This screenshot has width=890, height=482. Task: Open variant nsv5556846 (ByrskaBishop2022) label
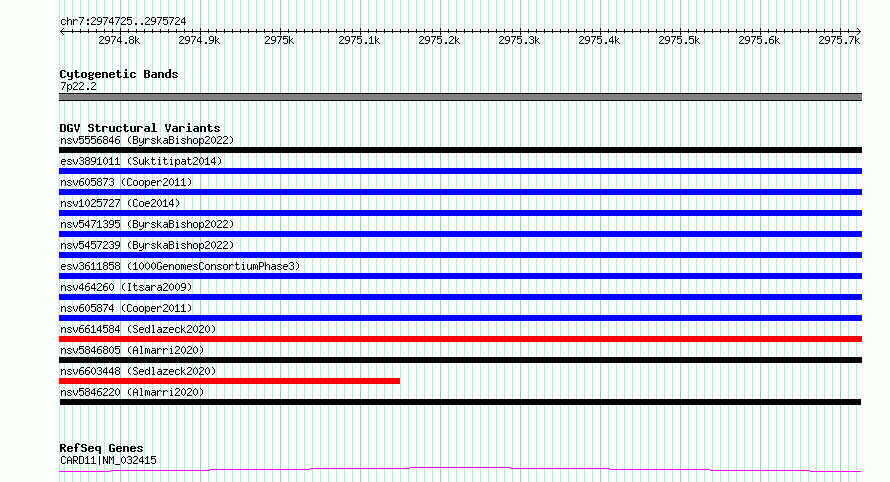click(x=147, y=140)
